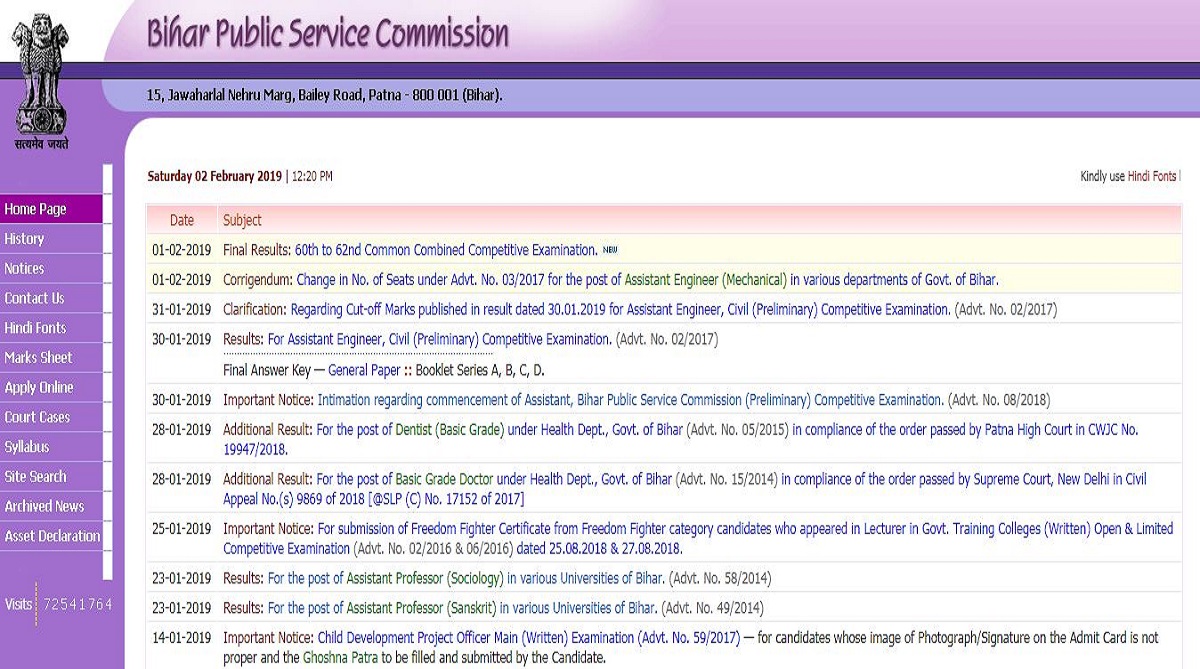The width and height of the screenshot is (1200, 669).
Task: Click date 31-01-2019 in Clarification row
Action: pos(182,310)
